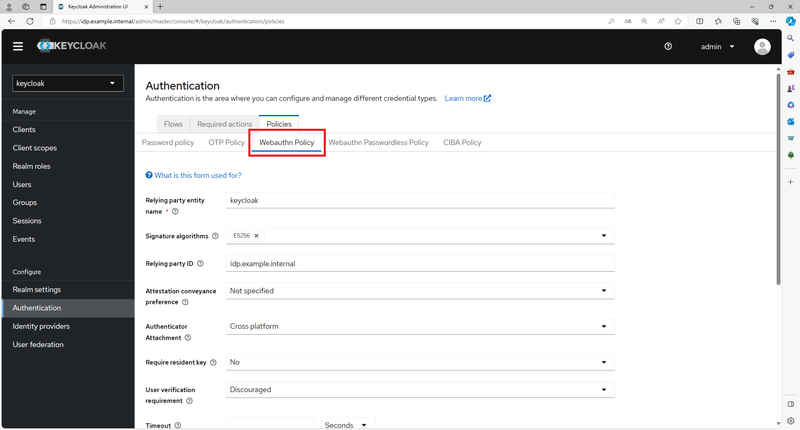Show help for Require resident key
The image size is (800, 430).
pyautogui.click(x=213, y=363)
